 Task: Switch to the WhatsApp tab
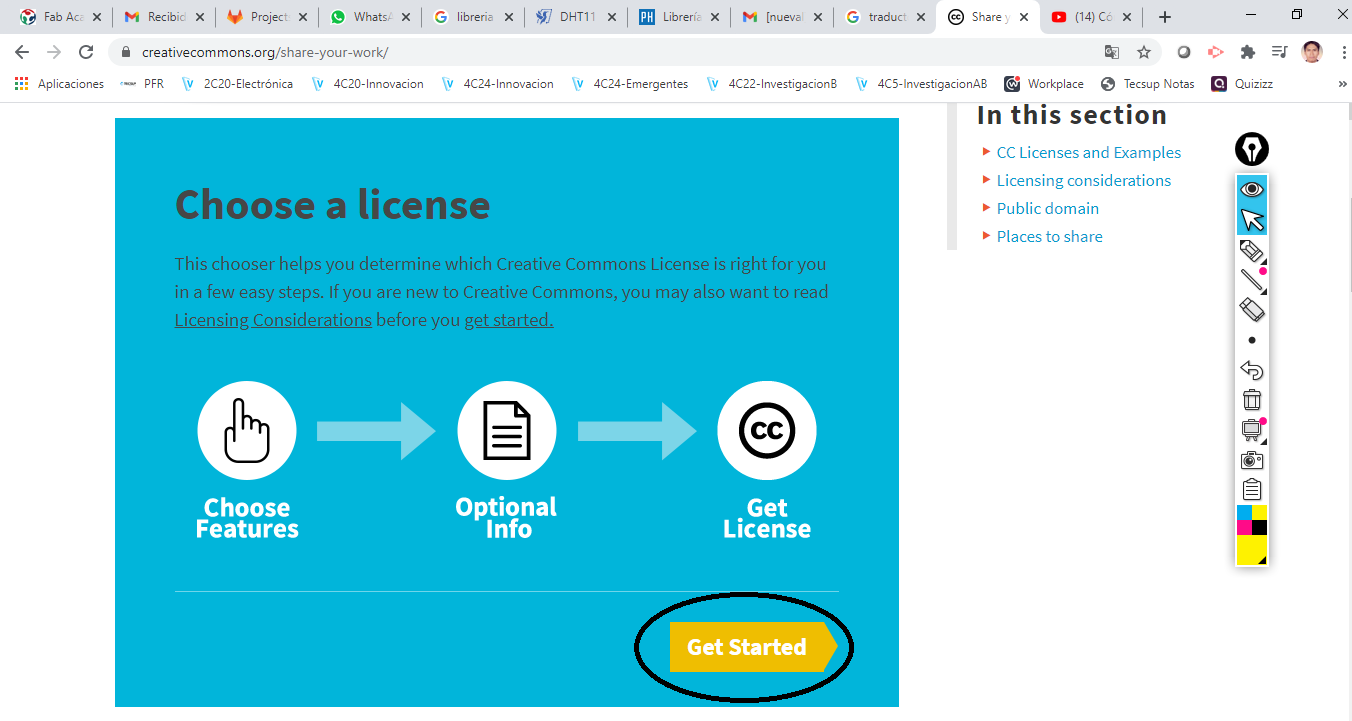click(369, 17)
